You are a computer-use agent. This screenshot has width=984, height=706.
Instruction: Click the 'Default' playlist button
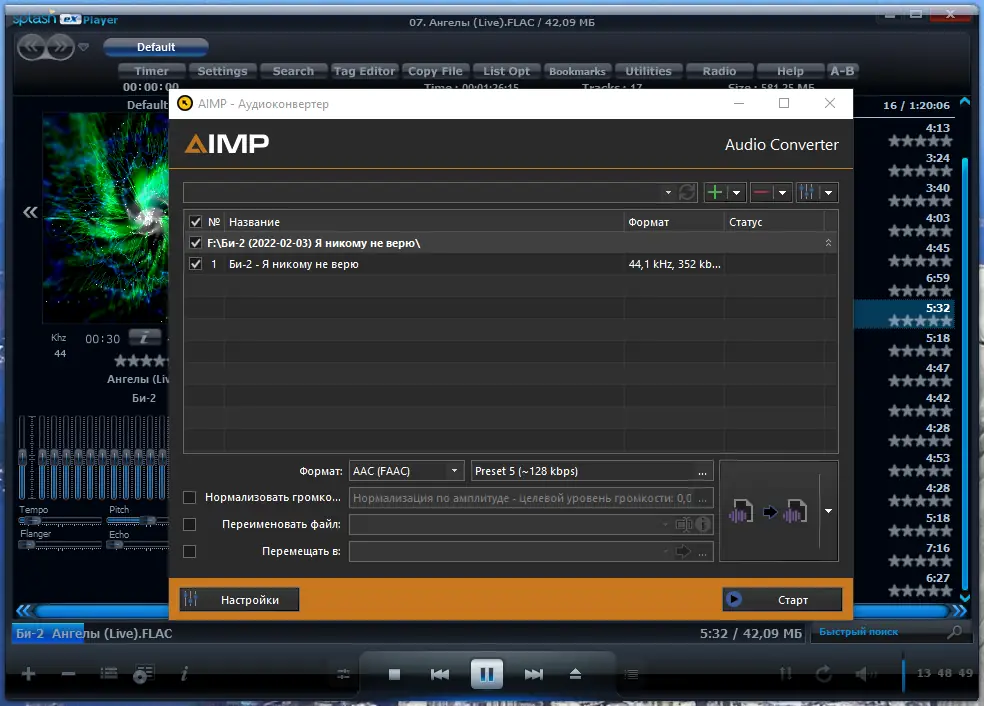156,47
